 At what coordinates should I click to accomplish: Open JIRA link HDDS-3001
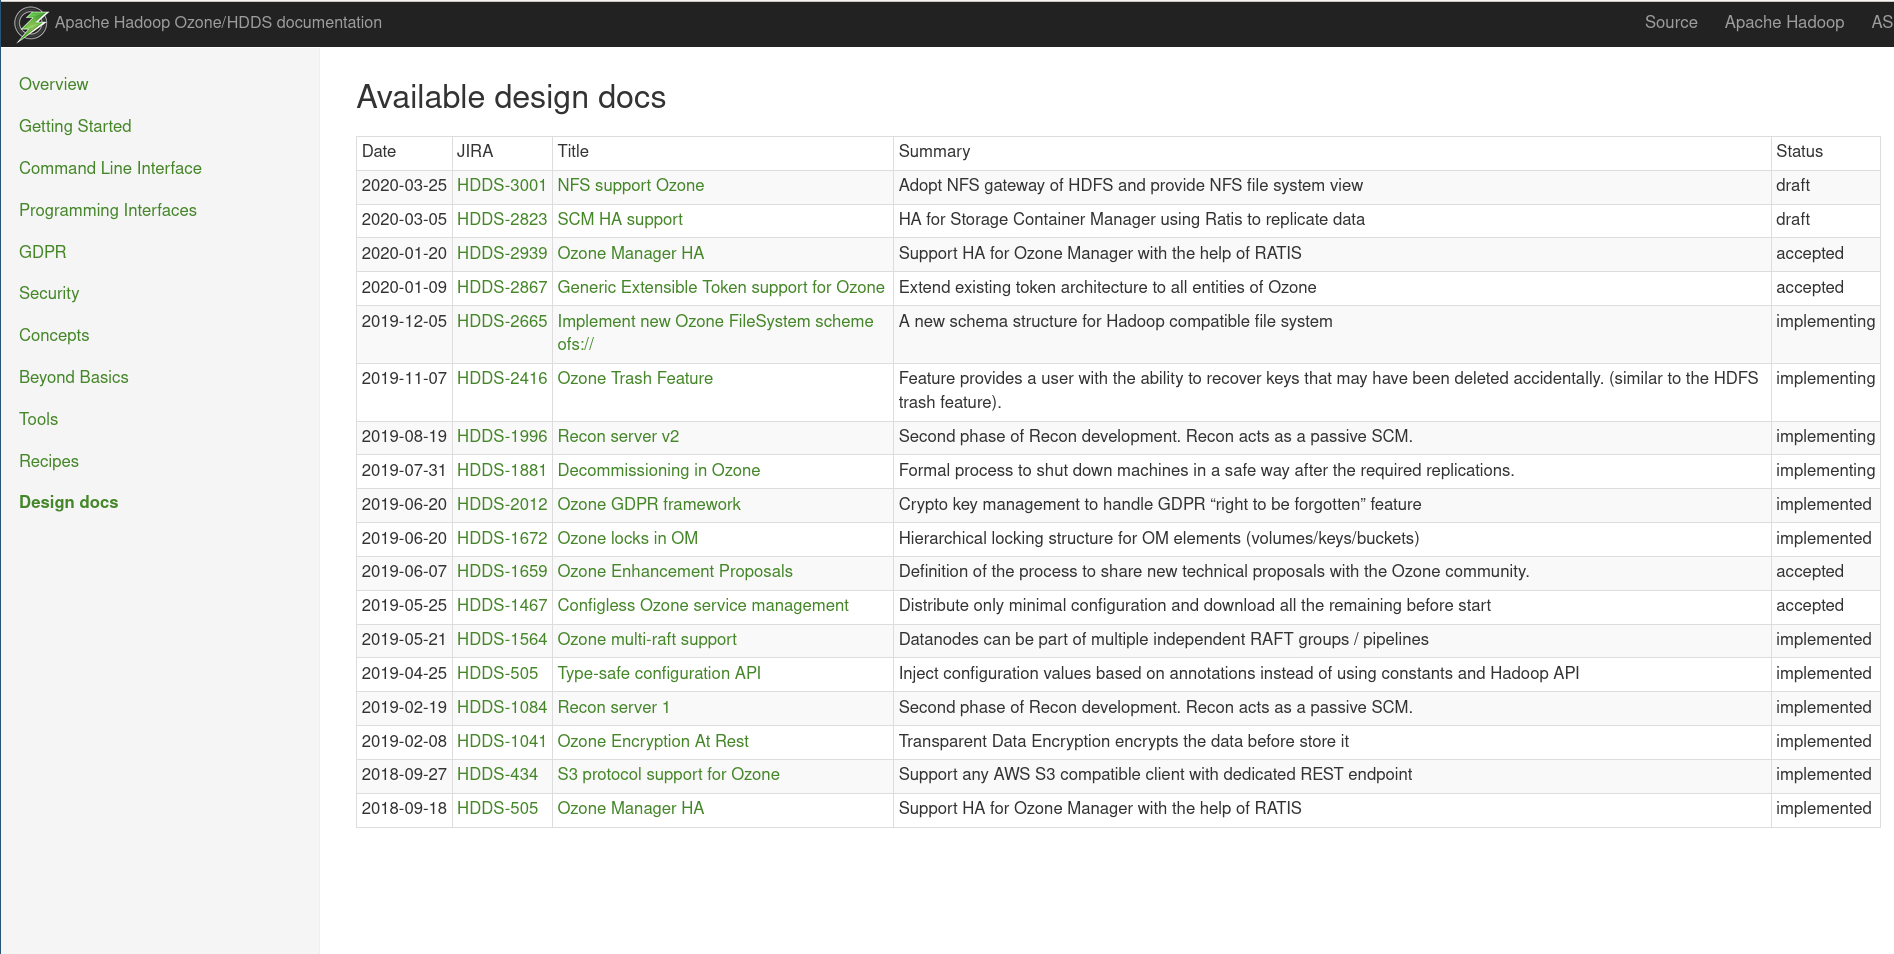coord(502,185)
